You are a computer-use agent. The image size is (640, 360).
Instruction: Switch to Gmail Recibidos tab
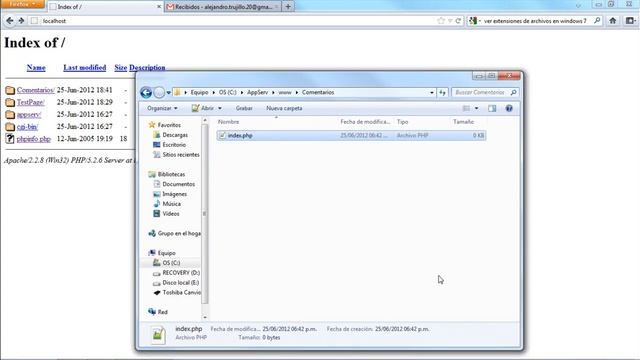pos(223,7)
